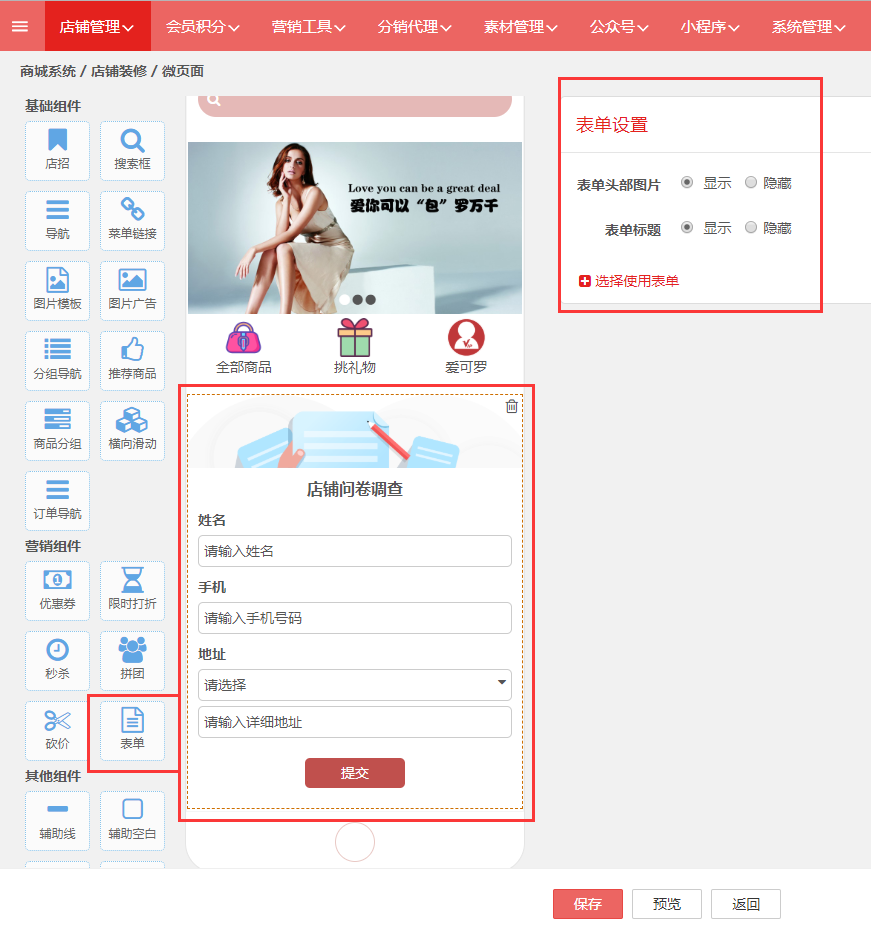The height and width of the screenshot is (932, 871).
Task: Add the 店招 shop sign component
Action: tap(57, 151)
